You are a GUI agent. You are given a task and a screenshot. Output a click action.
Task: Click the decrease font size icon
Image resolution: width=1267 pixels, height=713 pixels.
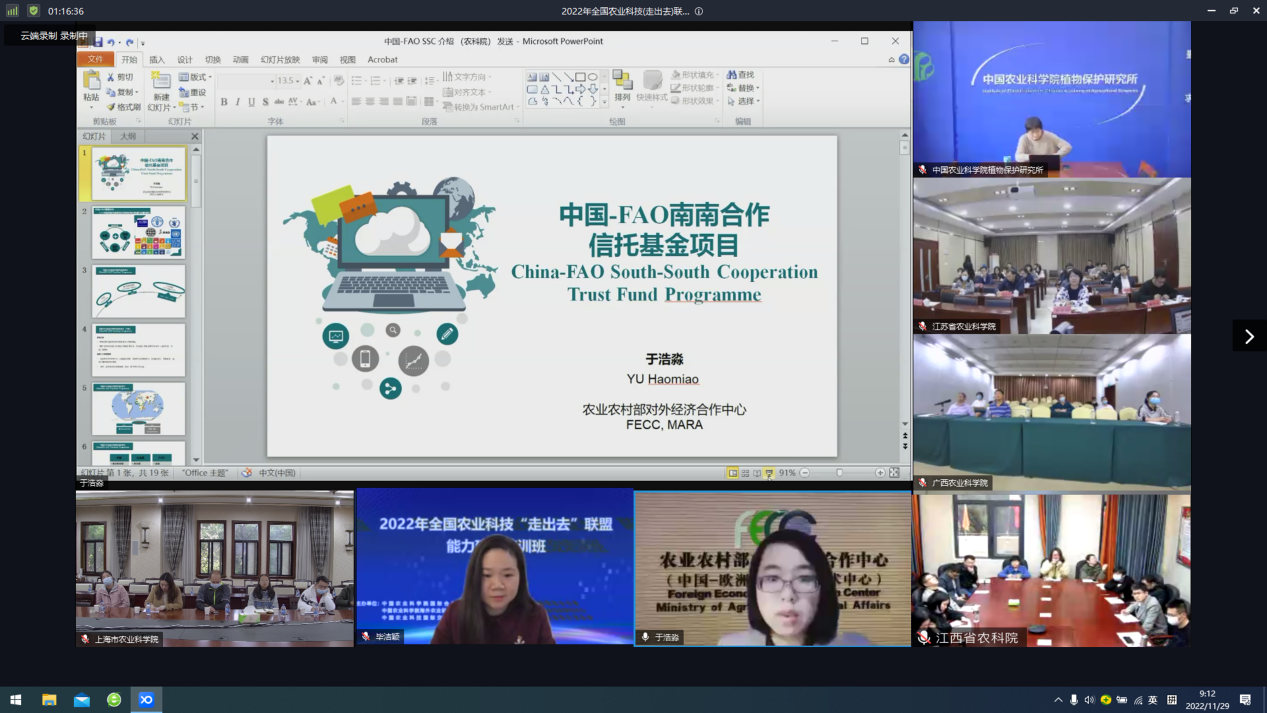click(x=322, y=81)
